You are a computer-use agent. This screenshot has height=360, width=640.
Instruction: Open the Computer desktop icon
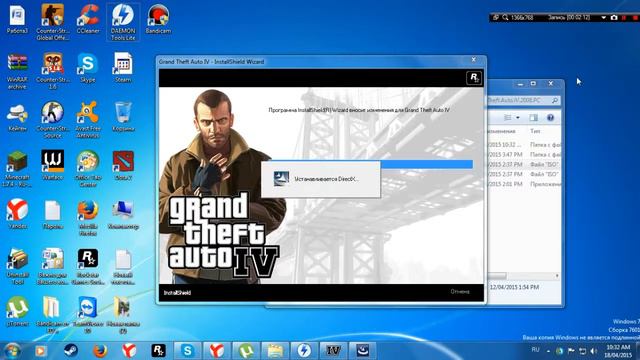[x=123, y=214]
